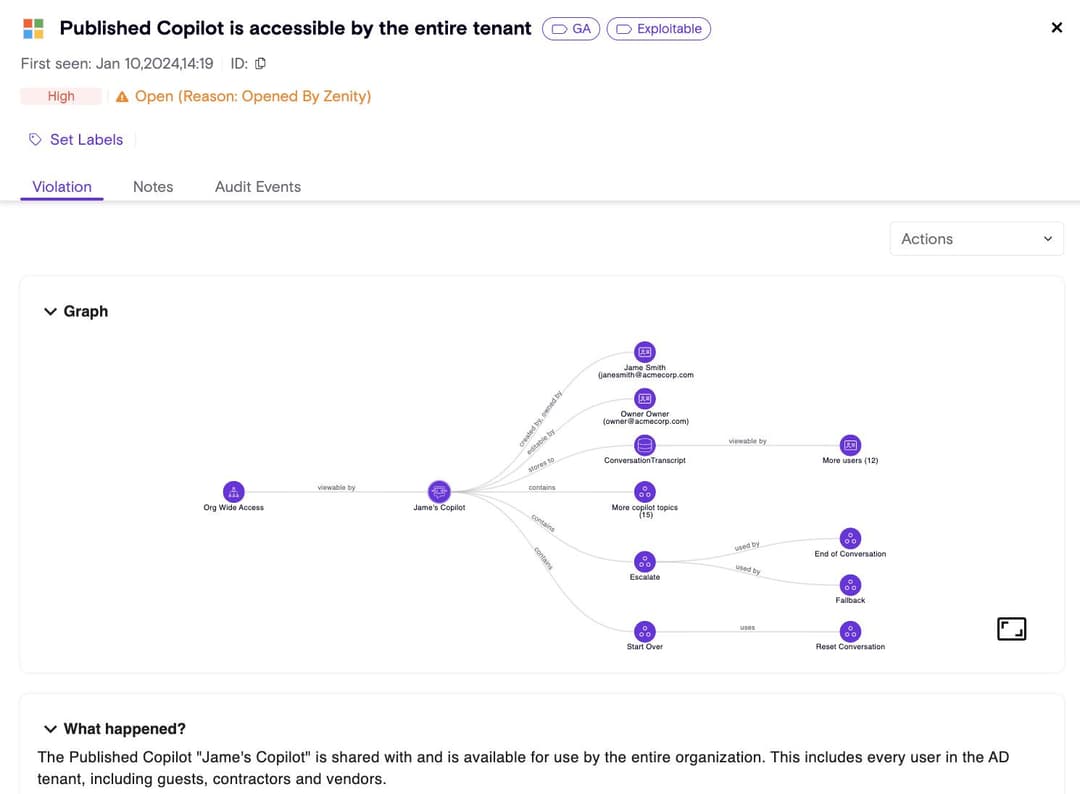
Task: Click the Org Wide Access node icon
Action: tap(233, 492)
